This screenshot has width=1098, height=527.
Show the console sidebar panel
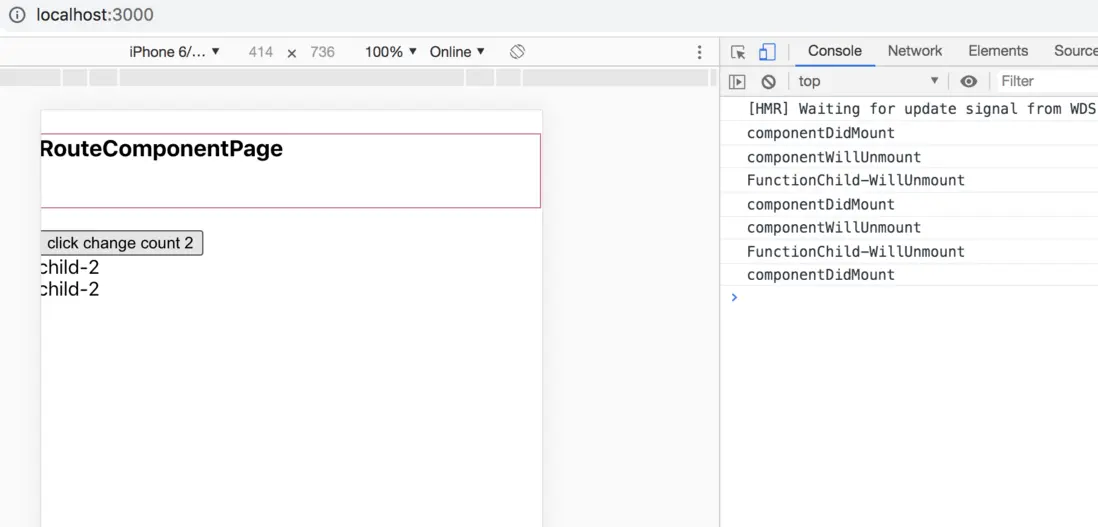(737, 82)
